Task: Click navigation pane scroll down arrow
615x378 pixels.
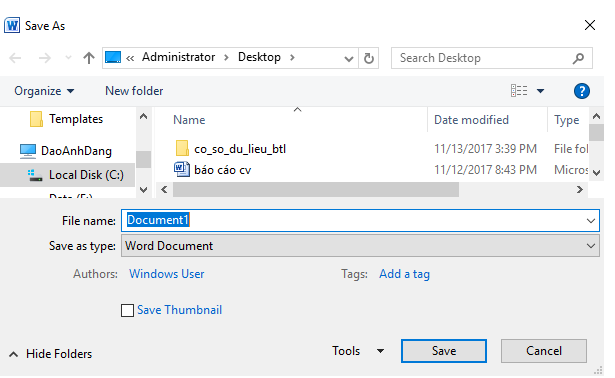Action: [x=144, y=190]
